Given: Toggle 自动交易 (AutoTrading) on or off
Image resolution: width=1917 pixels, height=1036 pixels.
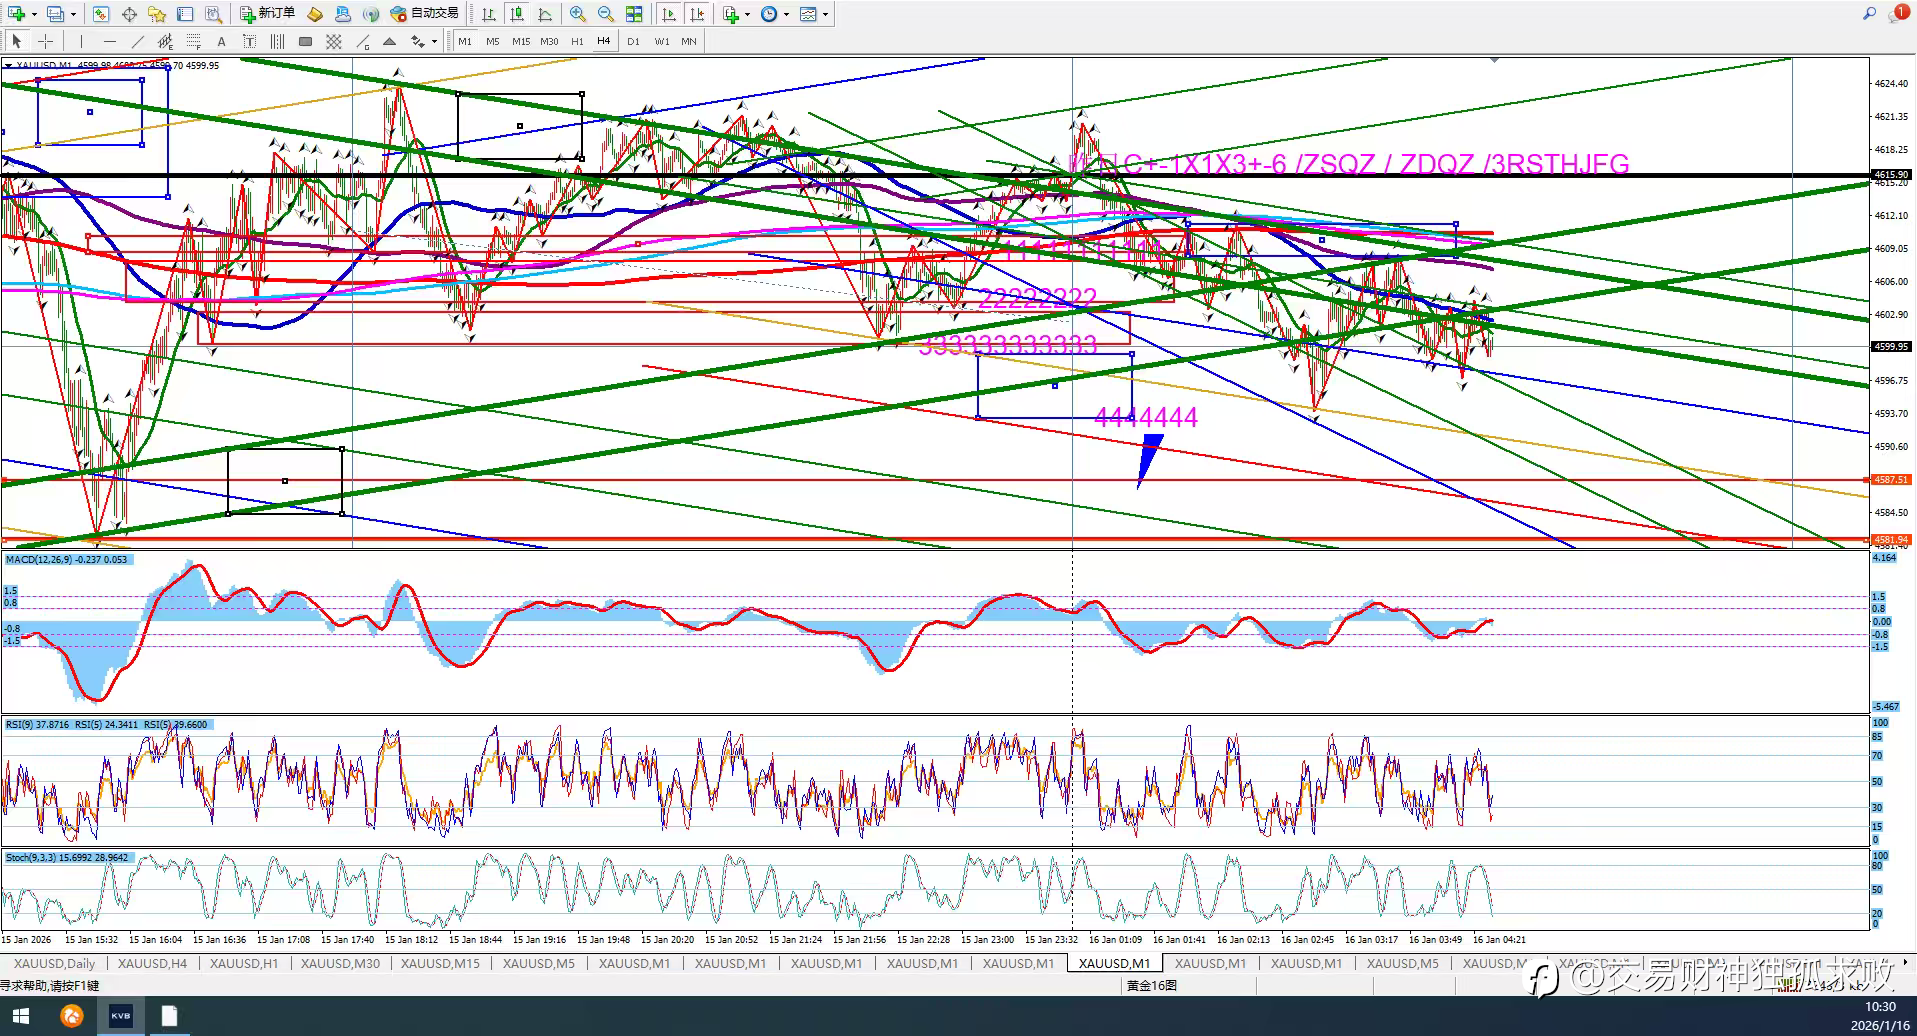Looking at the screenshot, I should tap(425, 14).
